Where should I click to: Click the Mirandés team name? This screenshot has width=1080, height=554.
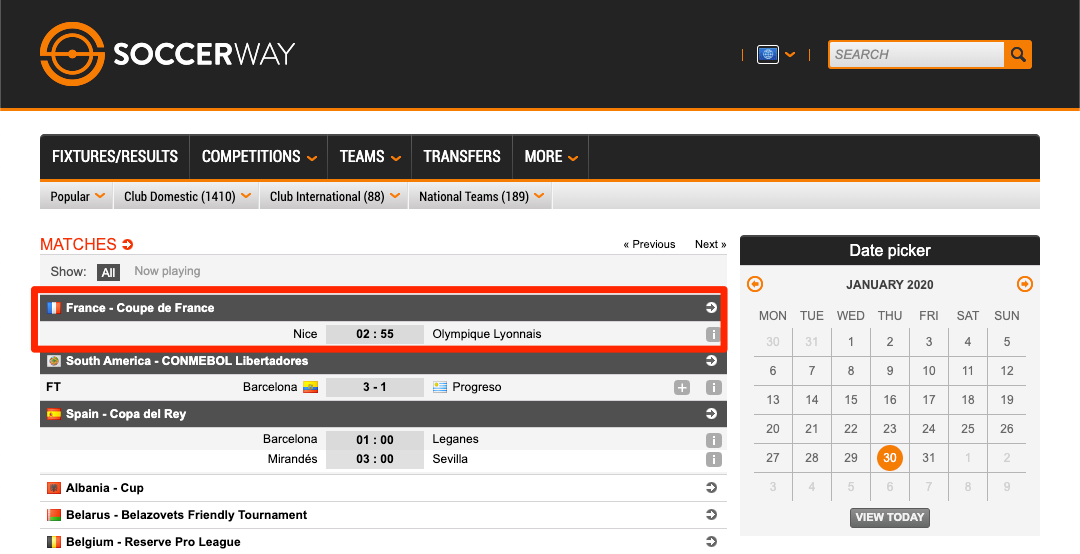[x=293, y=459]
